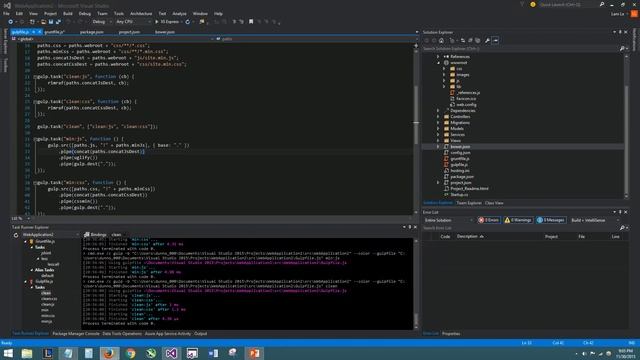
Task: Click the Error List search magnifier icon
Action: pyautogui.click(x=622, y=228)
